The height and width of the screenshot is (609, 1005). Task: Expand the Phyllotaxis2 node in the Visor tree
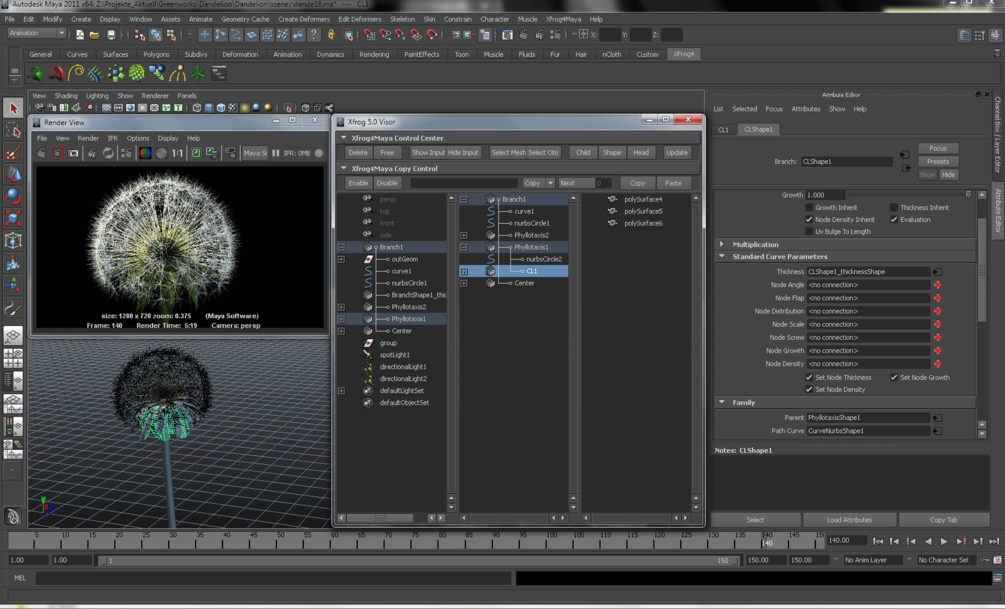coord(463,237)
